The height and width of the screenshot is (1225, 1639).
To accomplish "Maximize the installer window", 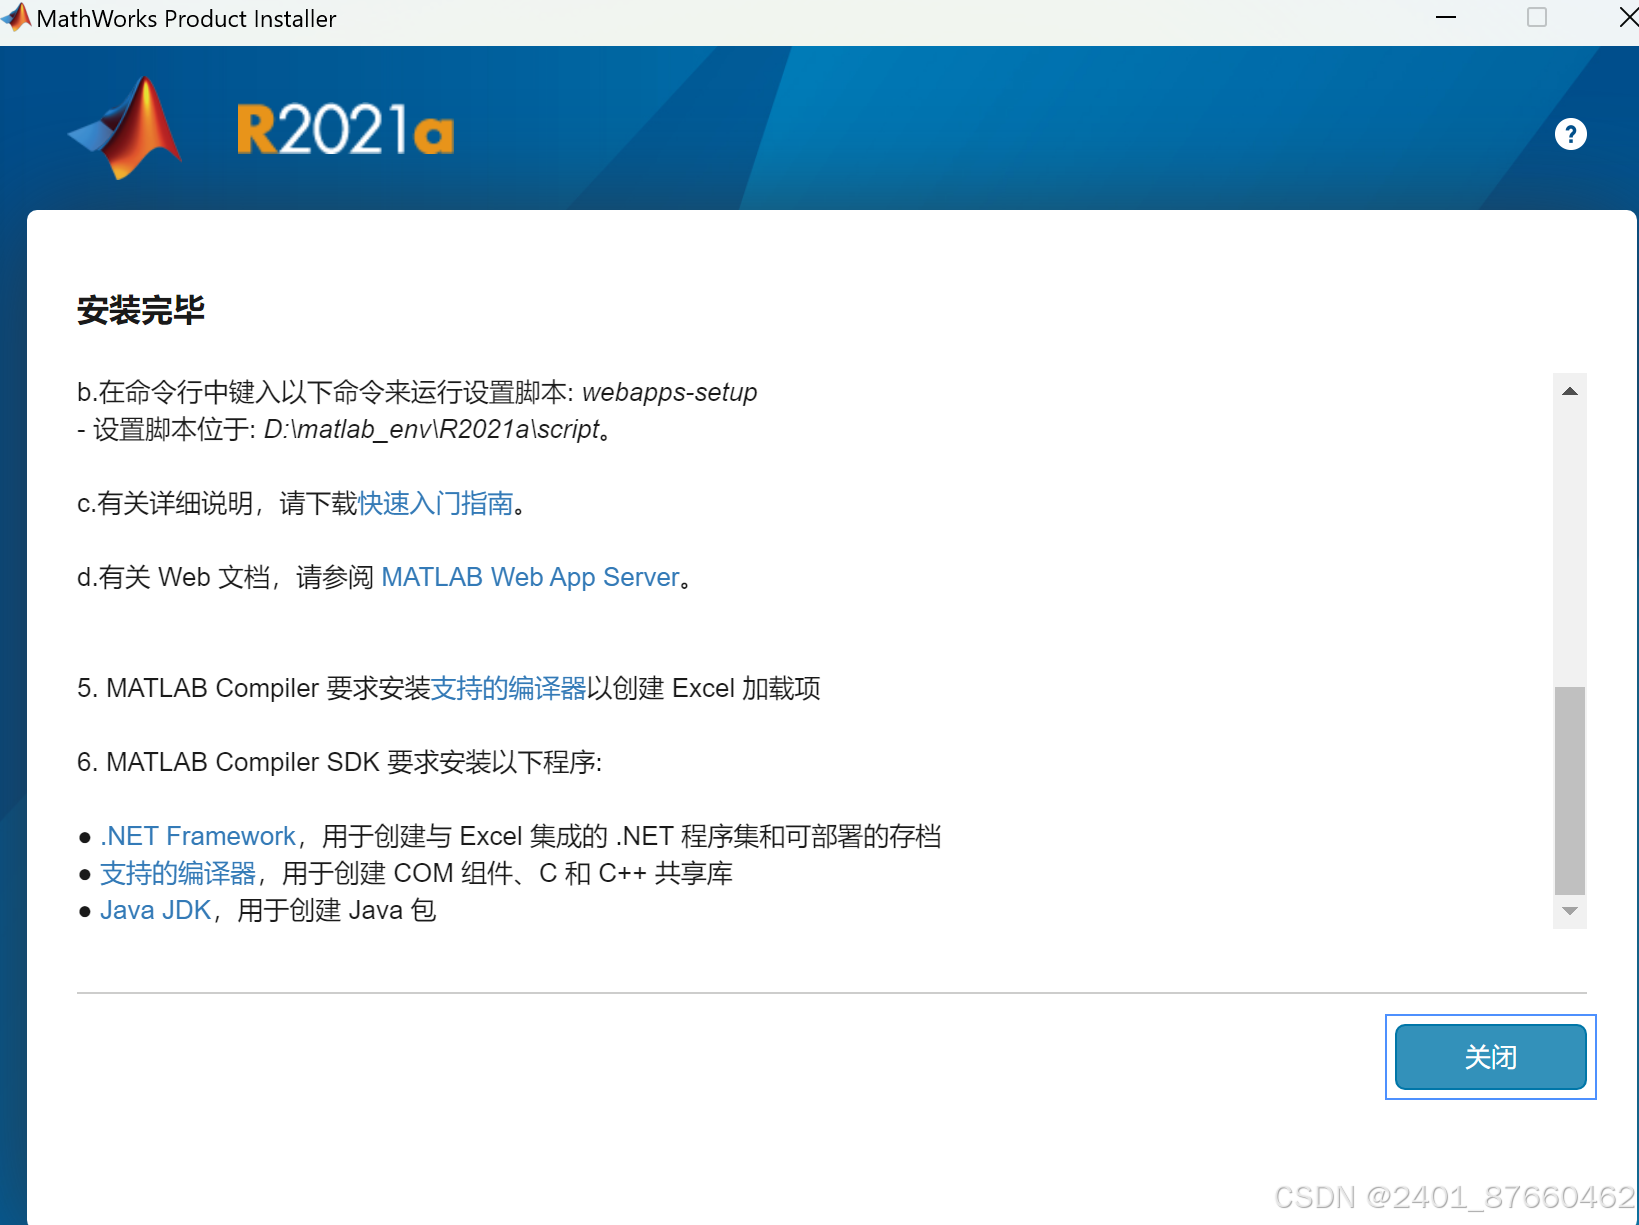I will (x=1537, y=17).
